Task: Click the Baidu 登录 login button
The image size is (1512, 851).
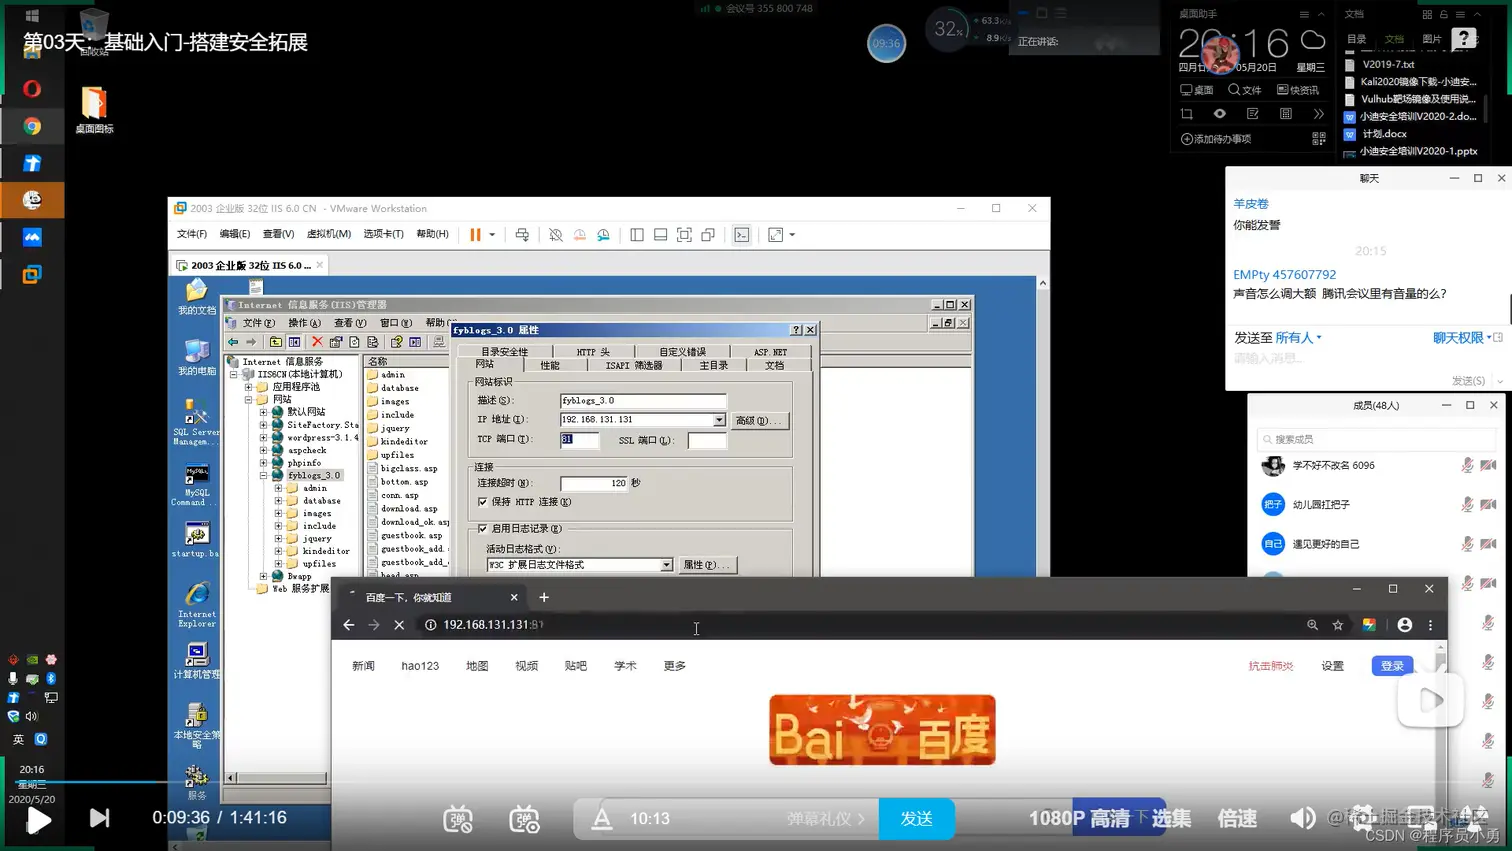Action: [1392, 666]
